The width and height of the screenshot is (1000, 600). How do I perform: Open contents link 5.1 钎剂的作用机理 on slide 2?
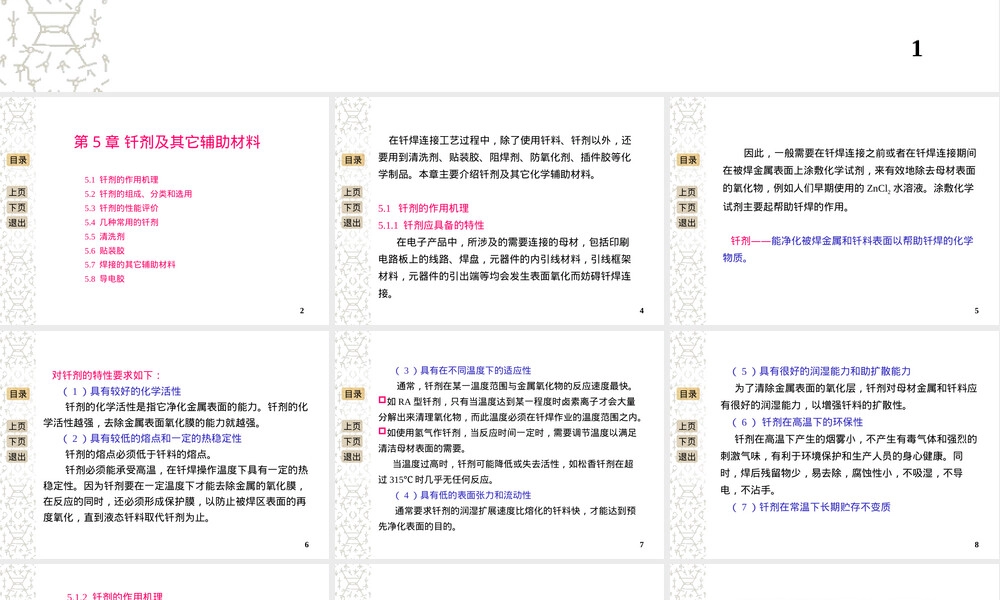(121, 180)
